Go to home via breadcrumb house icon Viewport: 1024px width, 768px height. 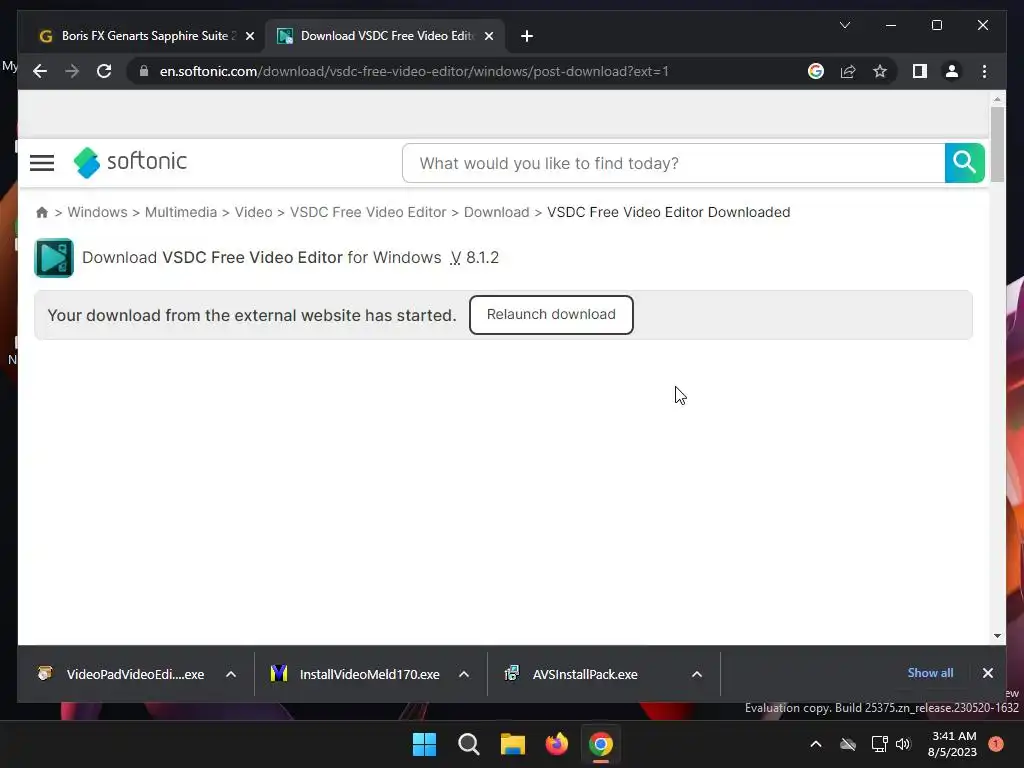[x=42, y=212]
